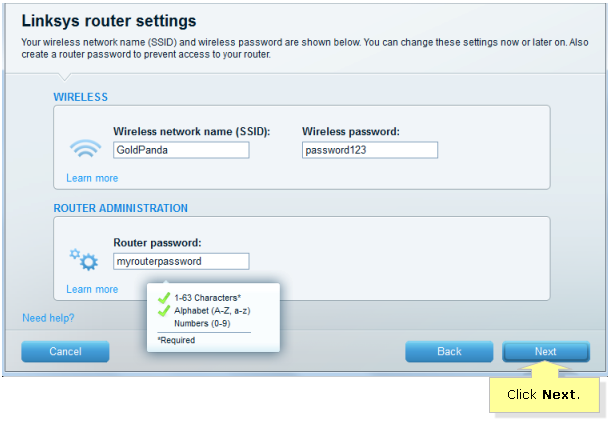
Task: Click the Router password label
Action: click(157, 243)
